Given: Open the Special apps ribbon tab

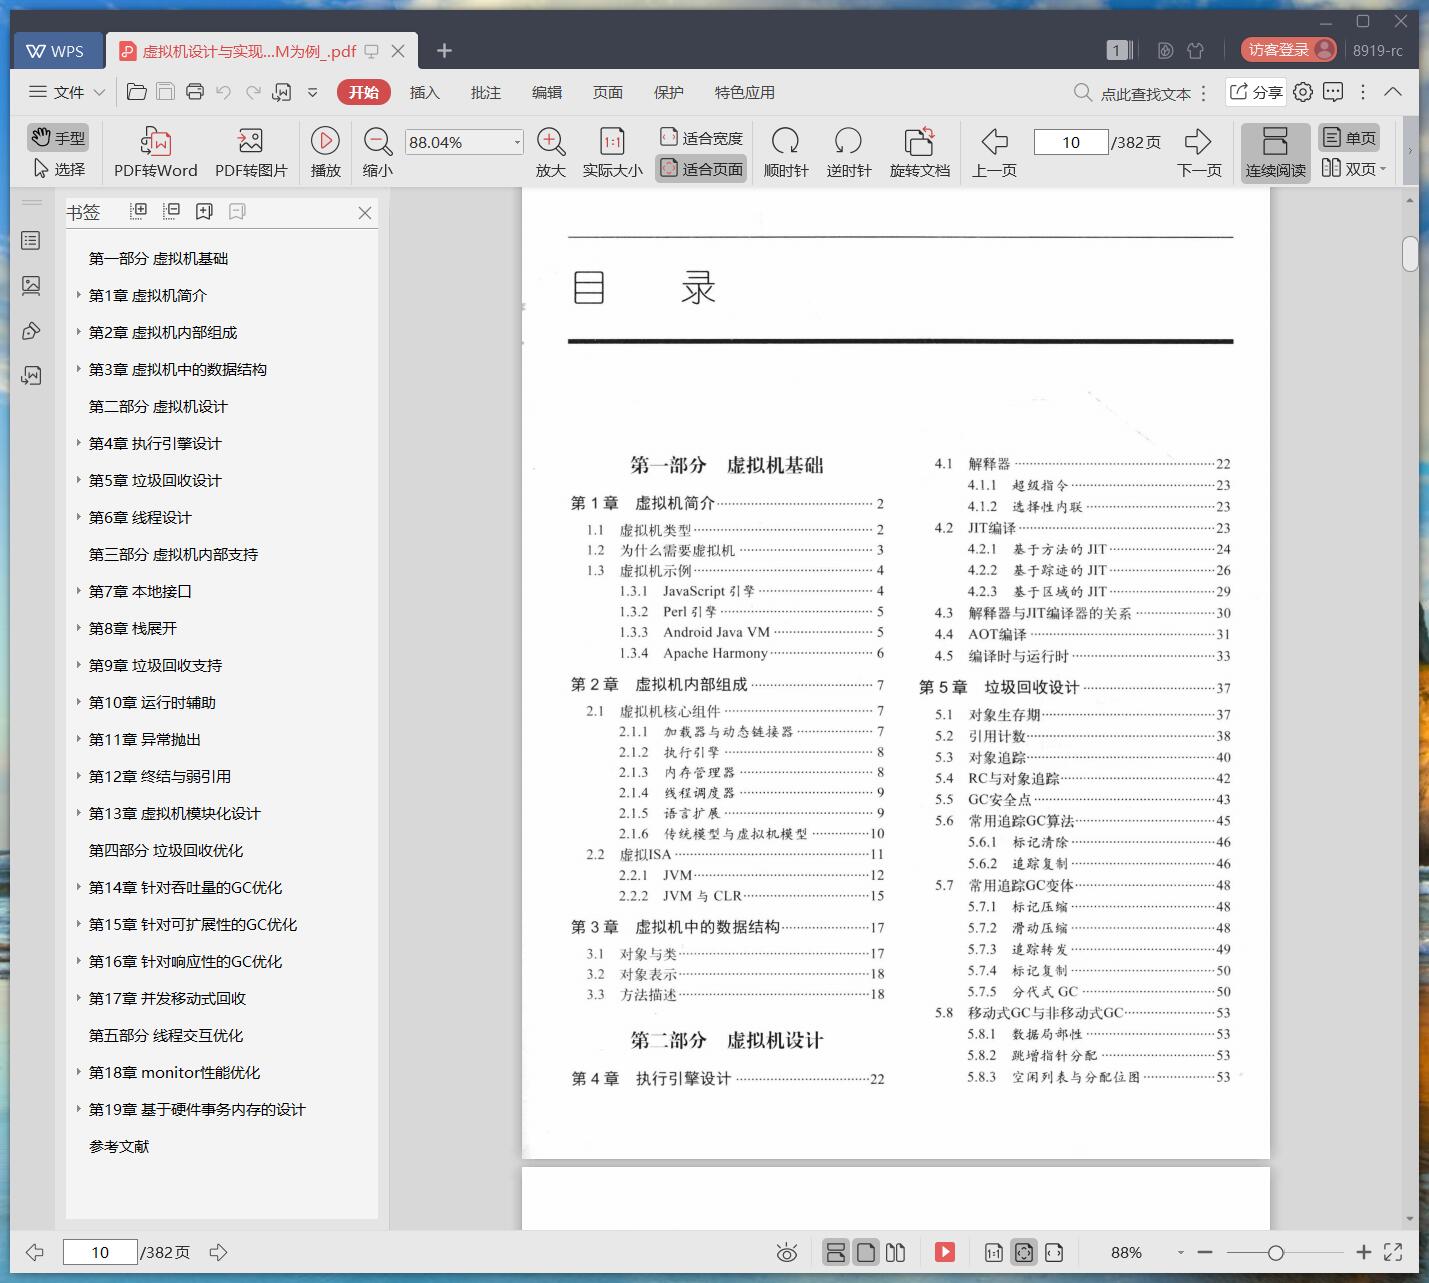Looking at the screenshot, I should coord(744,92).
